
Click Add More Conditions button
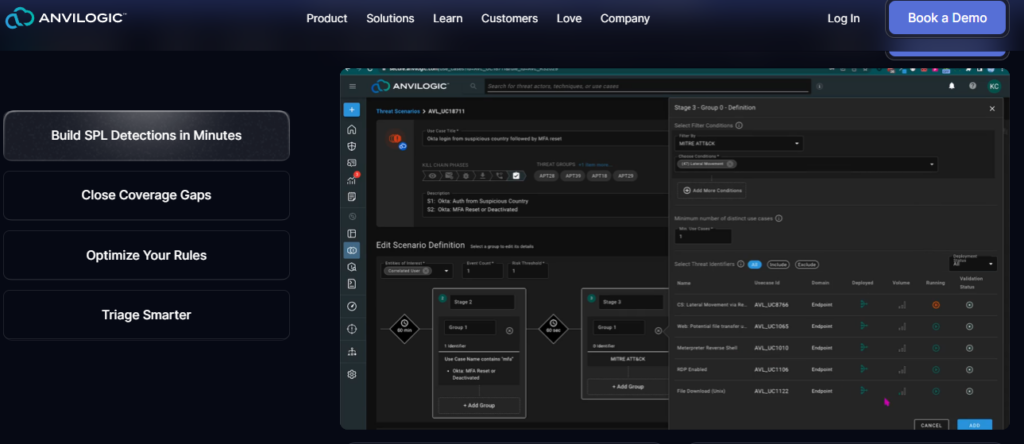click(x=712, y=191)
